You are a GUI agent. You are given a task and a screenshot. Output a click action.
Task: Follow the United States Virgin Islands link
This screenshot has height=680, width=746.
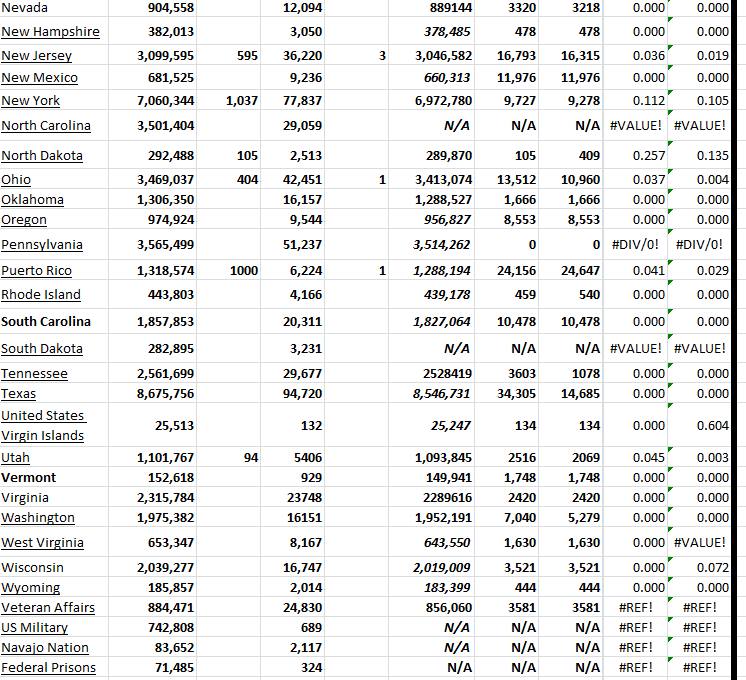tap(43, 425)
